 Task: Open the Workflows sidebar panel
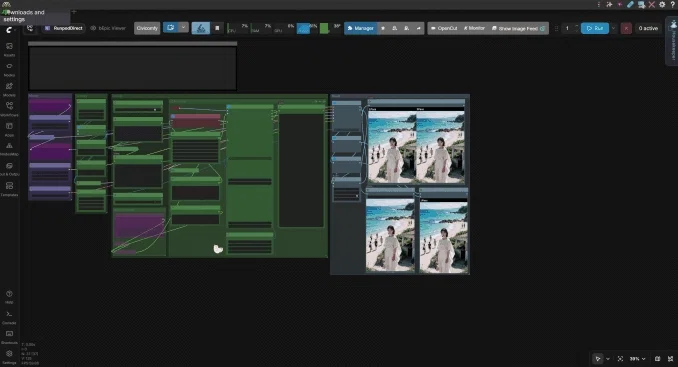[x=9, y=109]
